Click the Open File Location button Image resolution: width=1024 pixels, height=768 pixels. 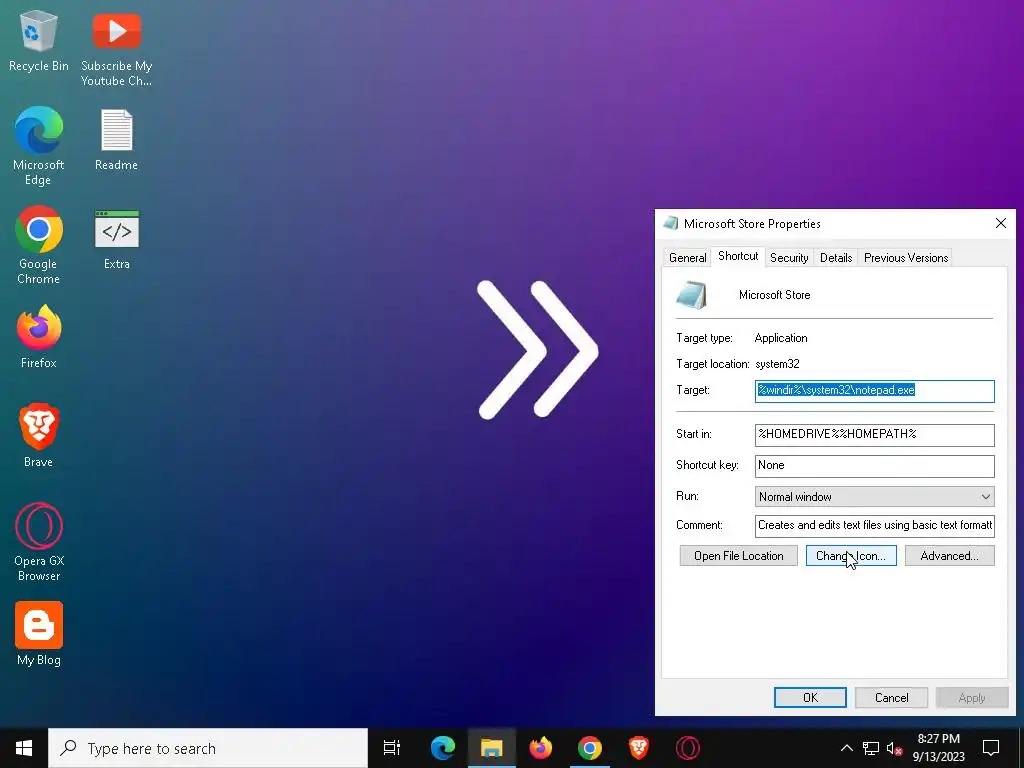pyautogui.click(x=739, y=556)
